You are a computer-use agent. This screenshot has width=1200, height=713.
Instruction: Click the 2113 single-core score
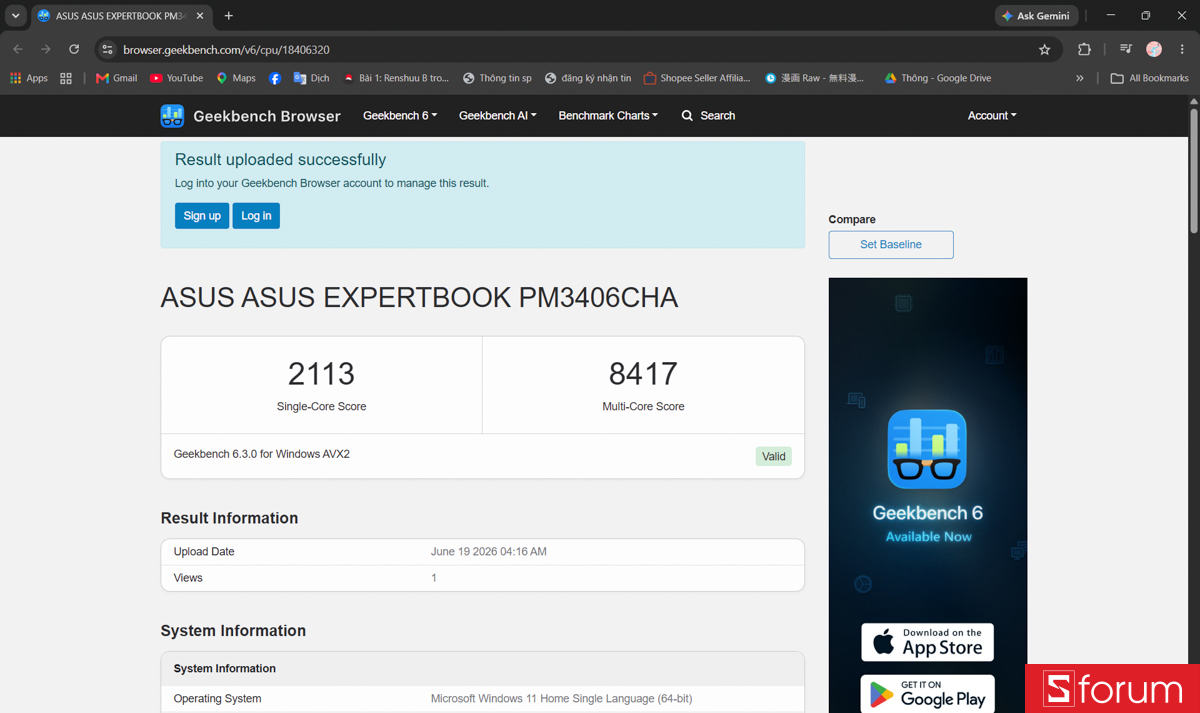point(321,374)
